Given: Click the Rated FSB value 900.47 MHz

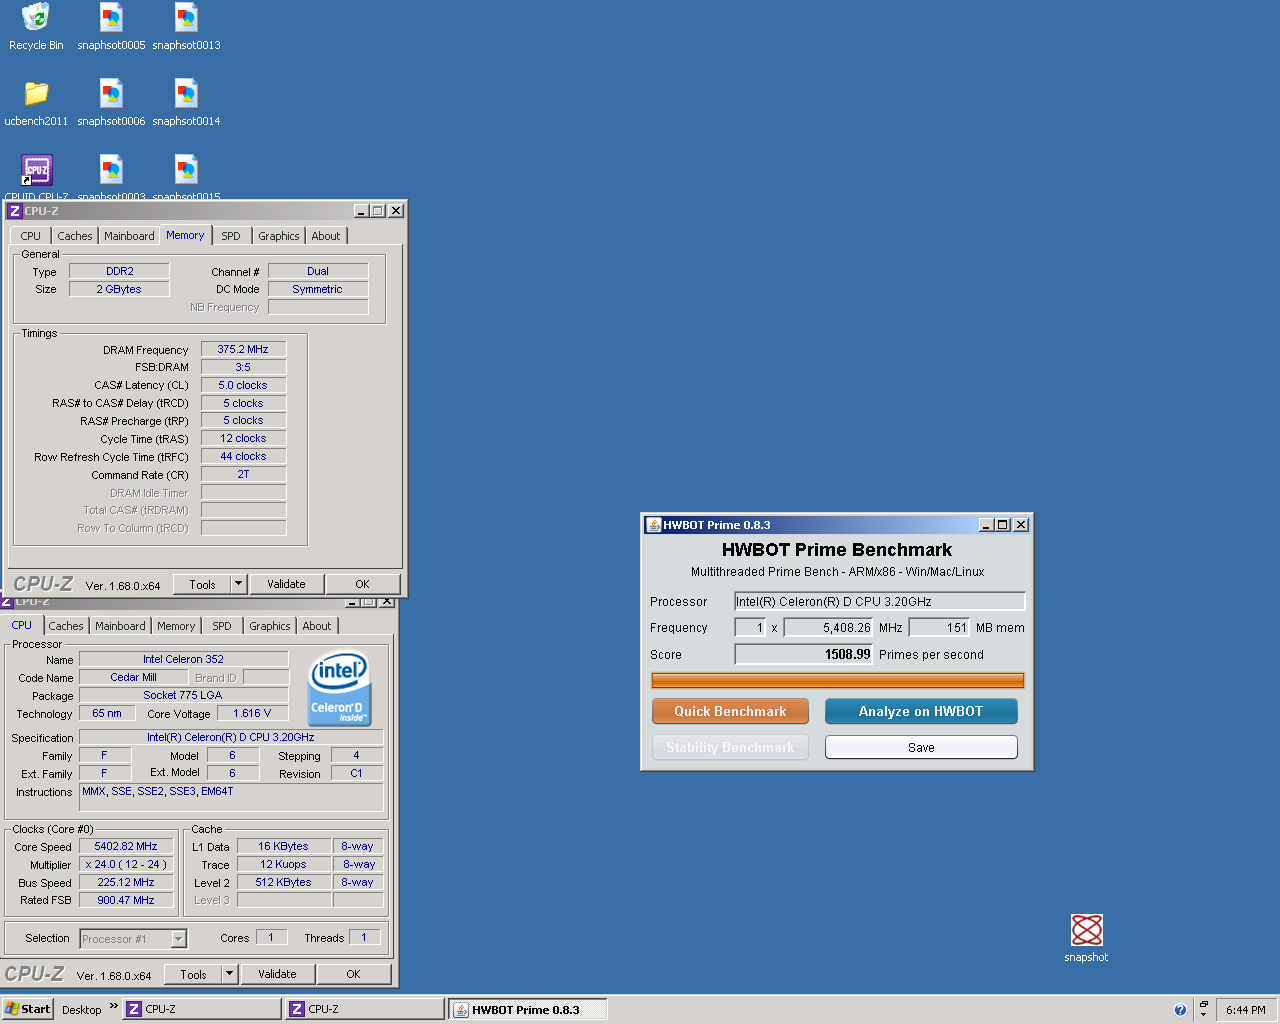Looking at the screenshot, I should (126, 900).
